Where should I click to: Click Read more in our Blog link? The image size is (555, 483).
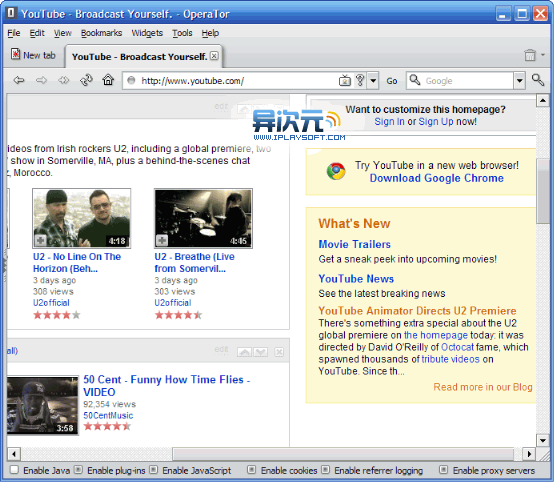[483, 387]
